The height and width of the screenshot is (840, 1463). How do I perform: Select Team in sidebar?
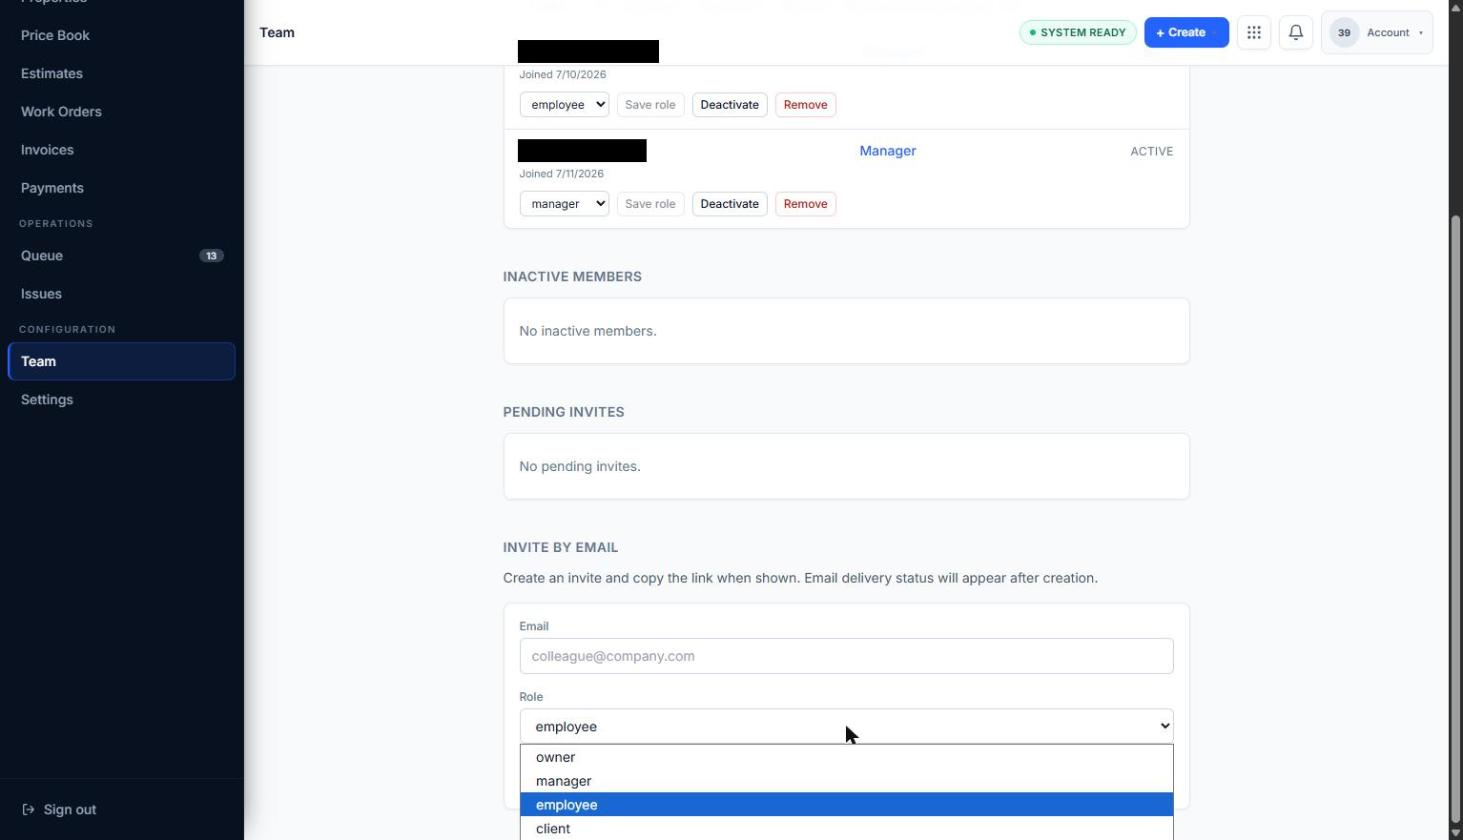(x=121, y=362)
